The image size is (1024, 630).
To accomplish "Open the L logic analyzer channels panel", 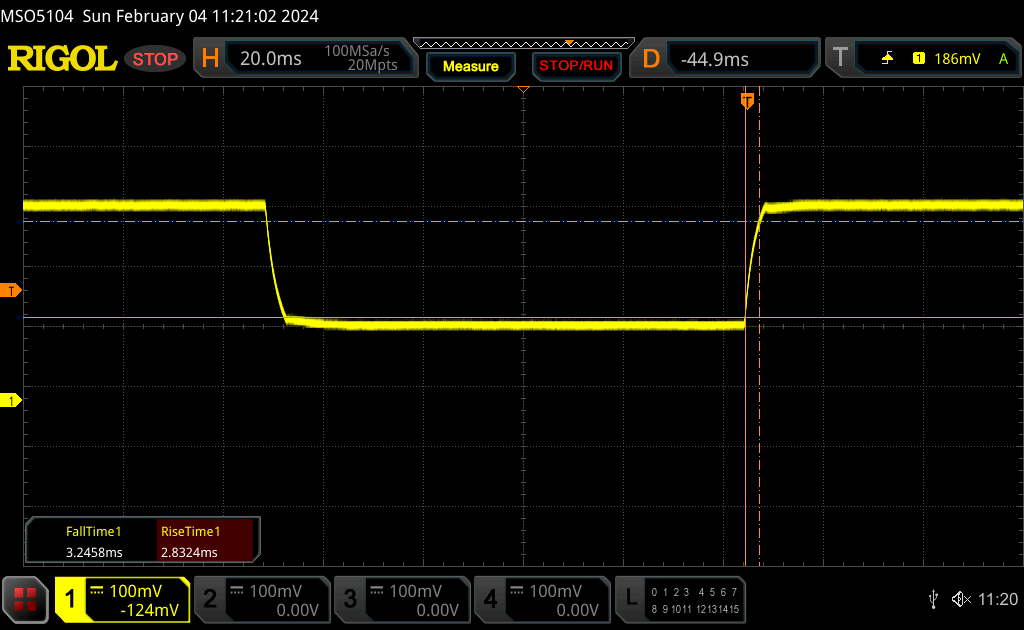I will pyautogui.click(x=681, y=599).
